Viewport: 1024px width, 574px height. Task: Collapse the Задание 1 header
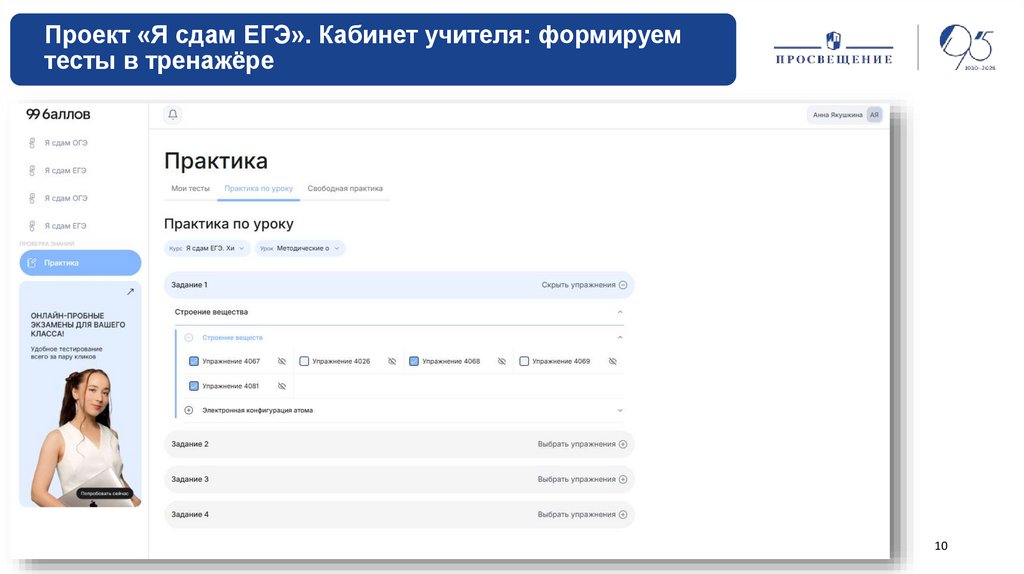(x=399, y=285)
